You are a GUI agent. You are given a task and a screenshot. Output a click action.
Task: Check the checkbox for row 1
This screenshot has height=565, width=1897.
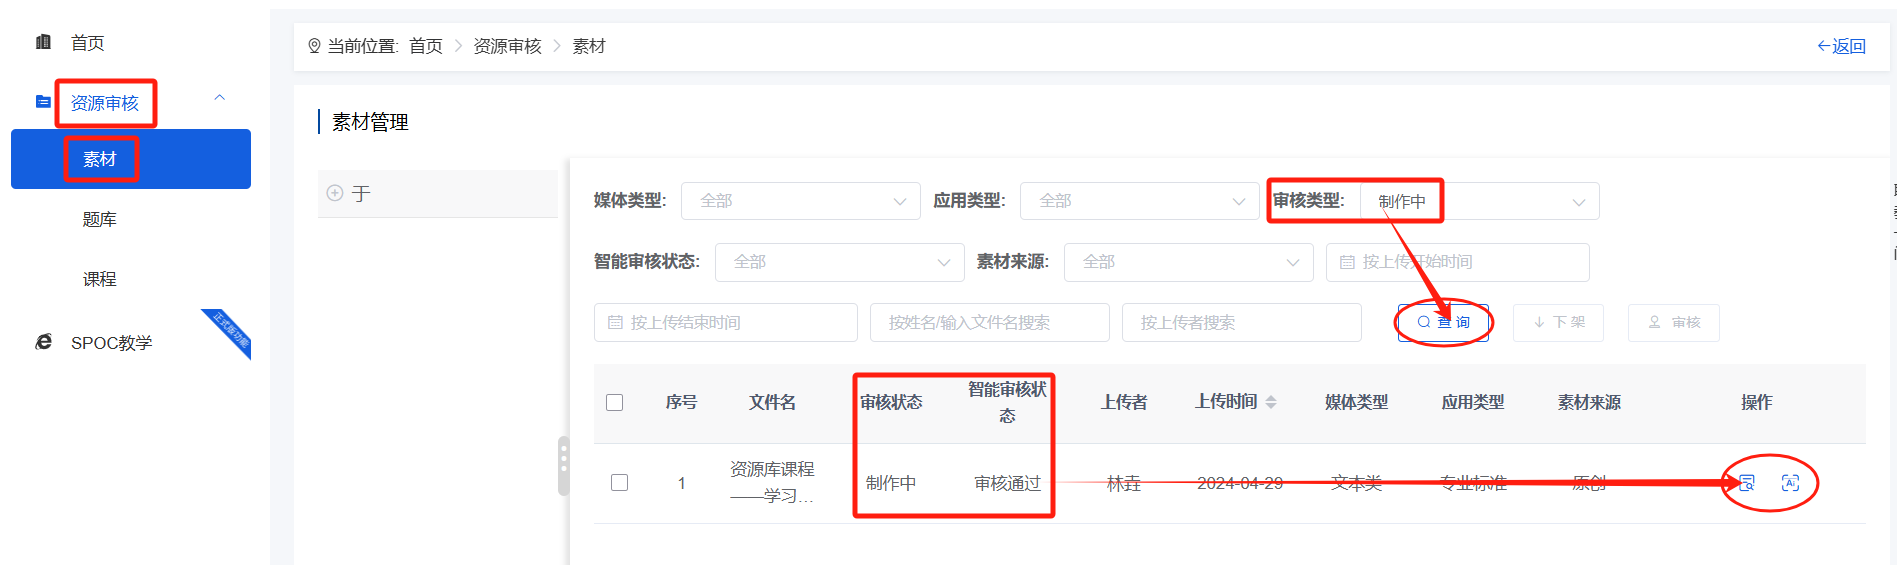pos(619,483)
